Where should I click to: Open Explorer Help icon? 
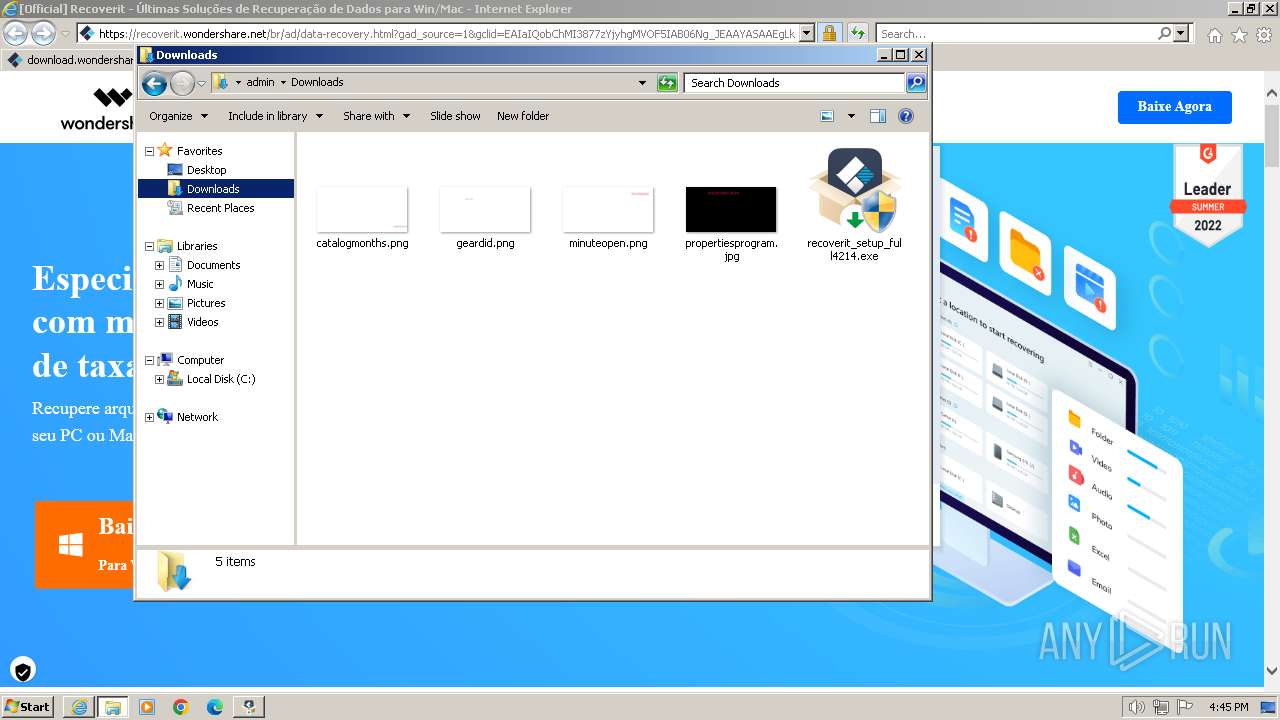(906, 116)
